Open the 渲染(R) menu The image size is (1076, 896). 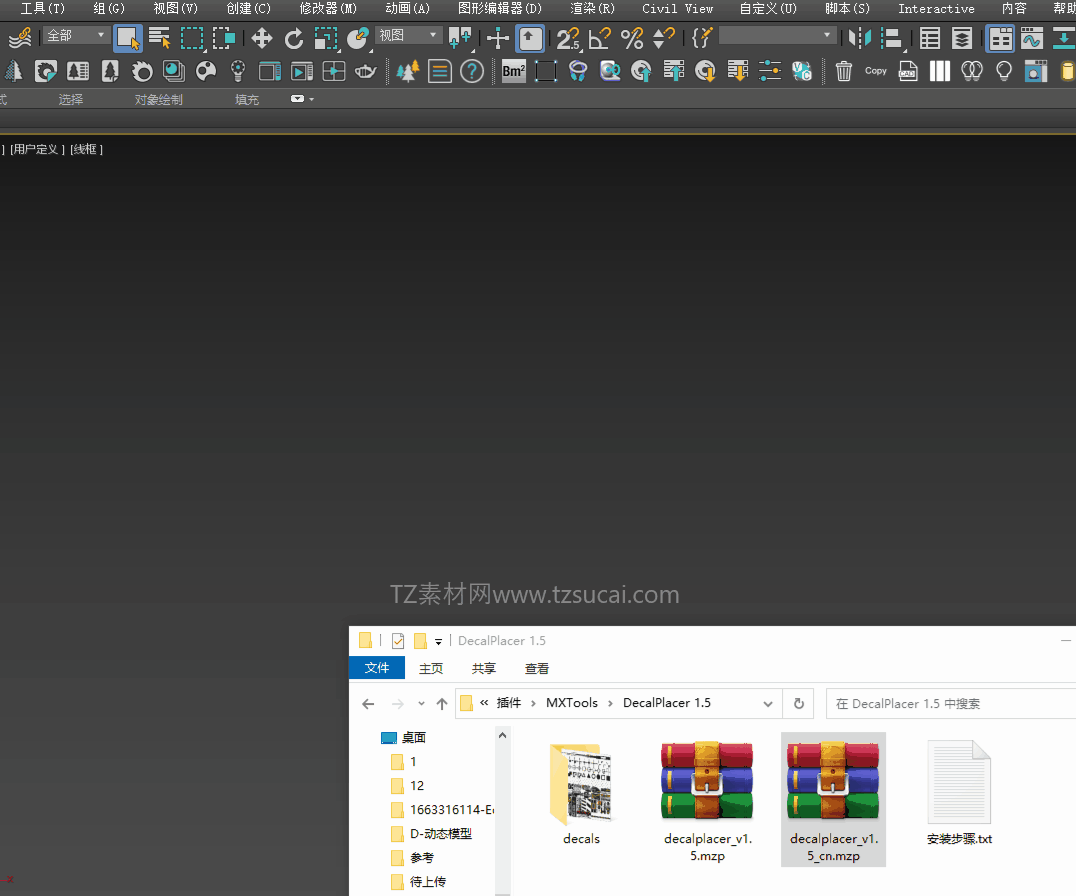[592, 9]
